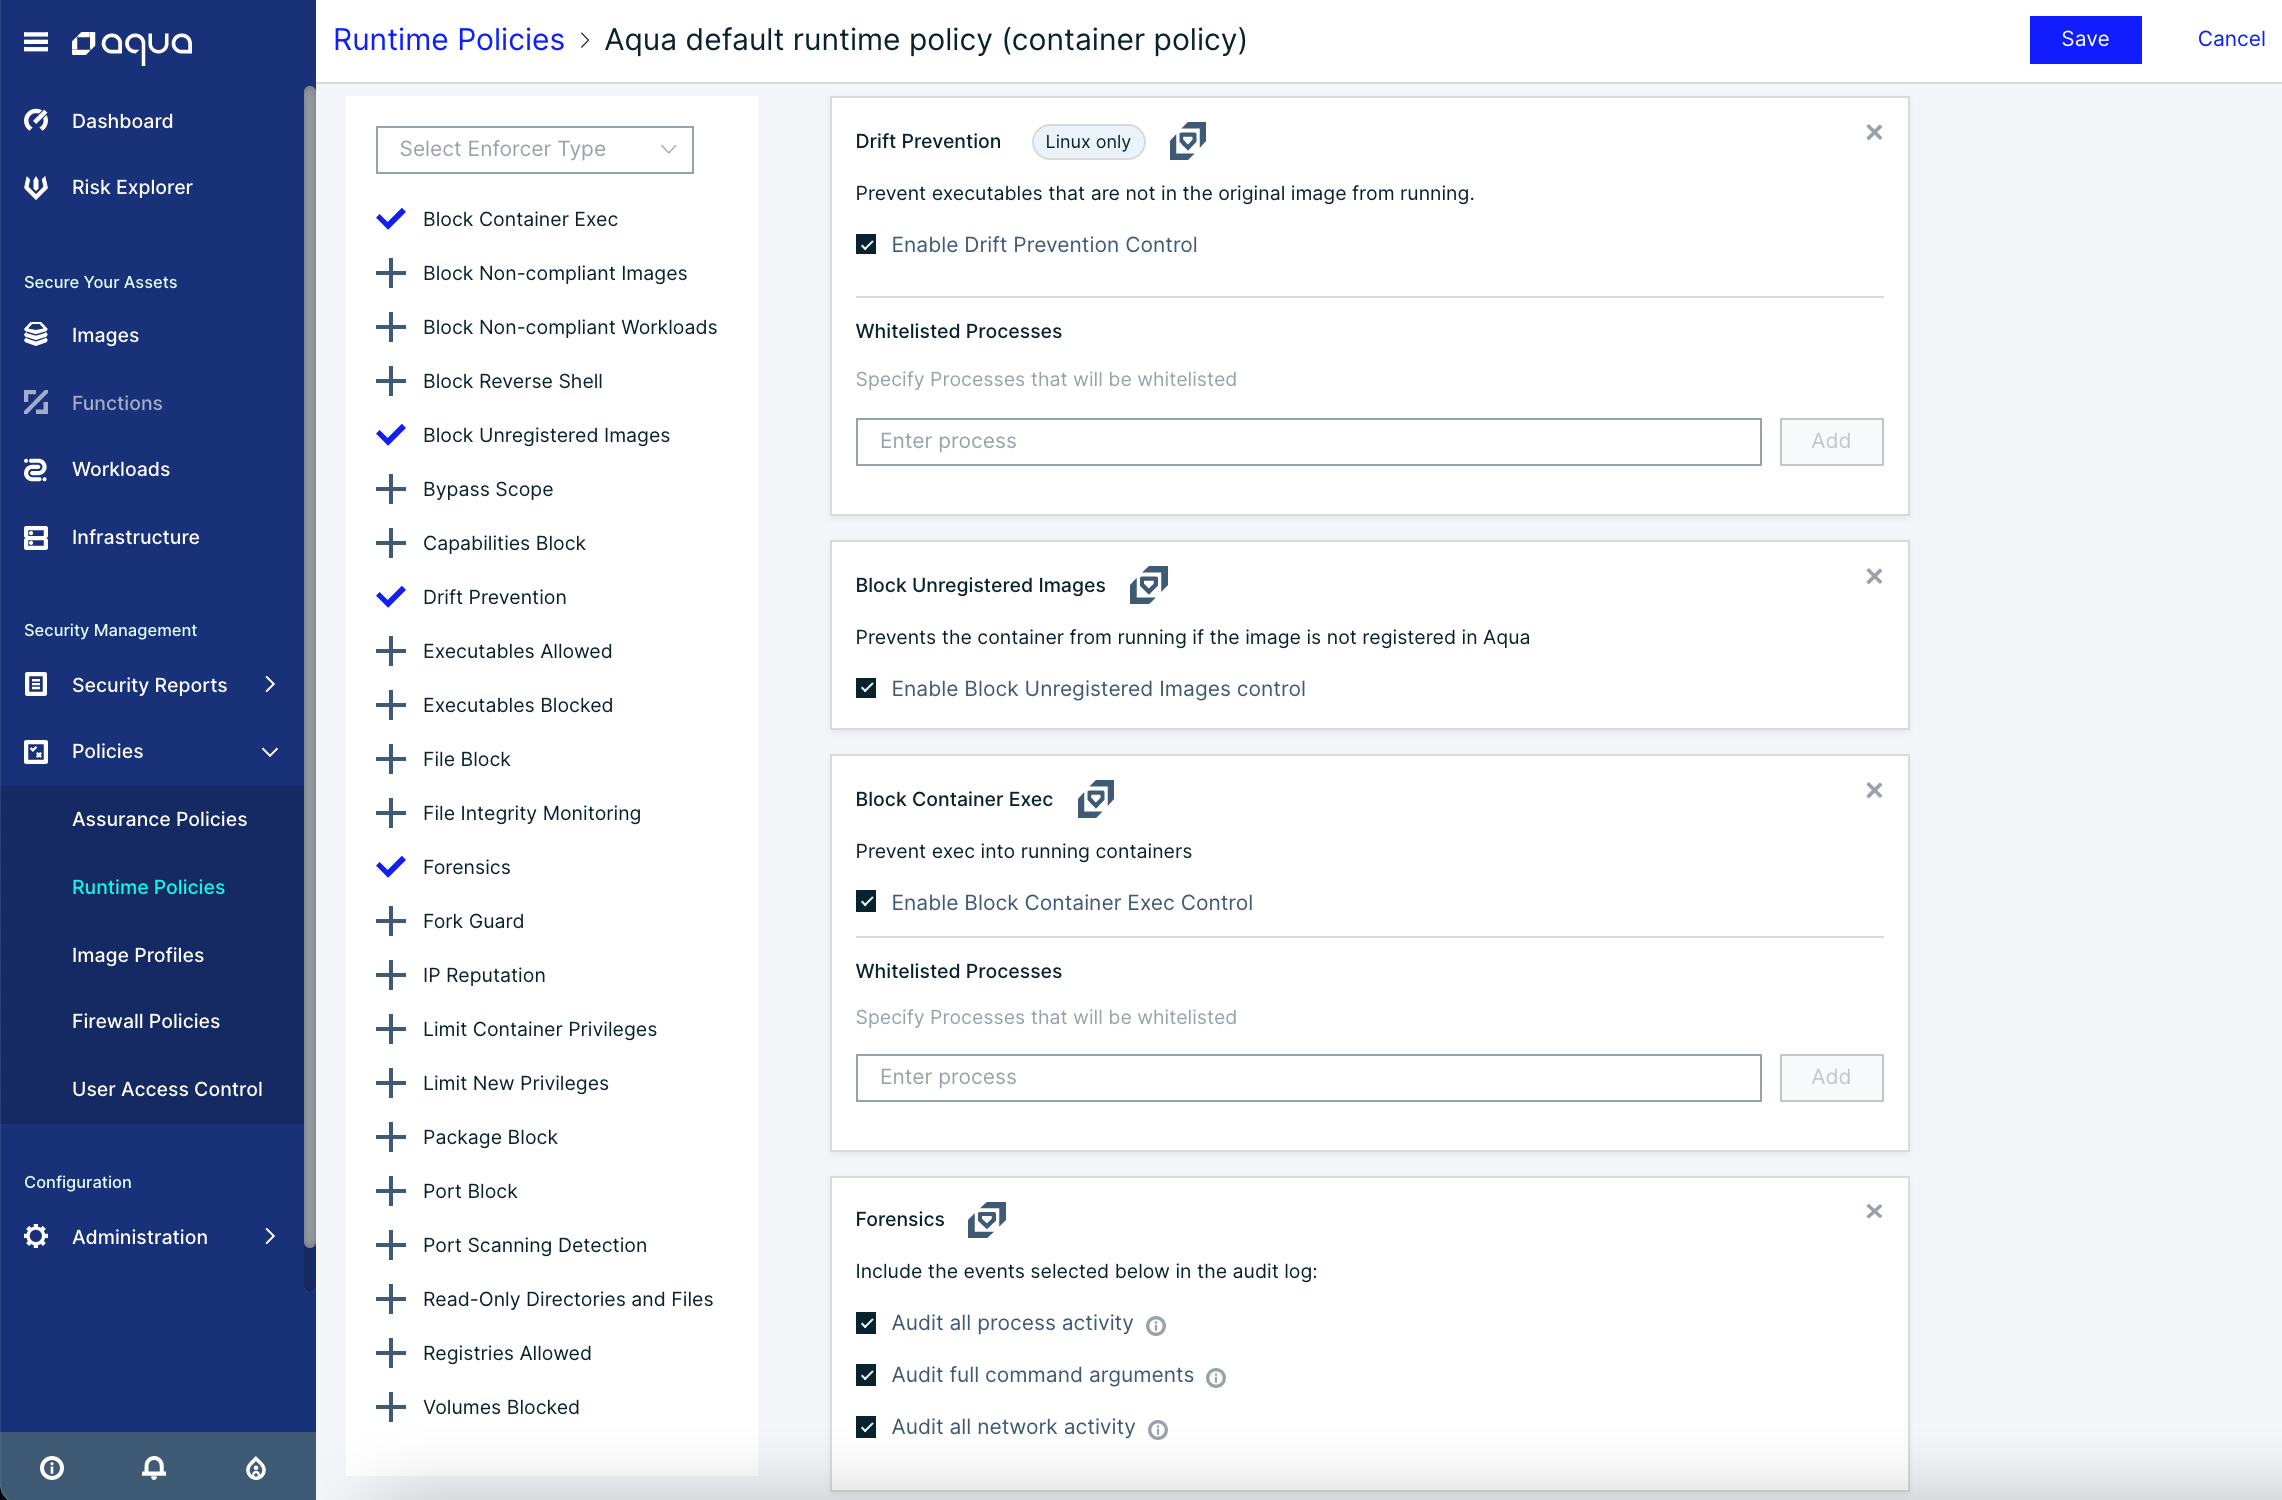Click the notifications bell icon
Viewport: 2282px width, 1500px height.
coord(154,1467)
